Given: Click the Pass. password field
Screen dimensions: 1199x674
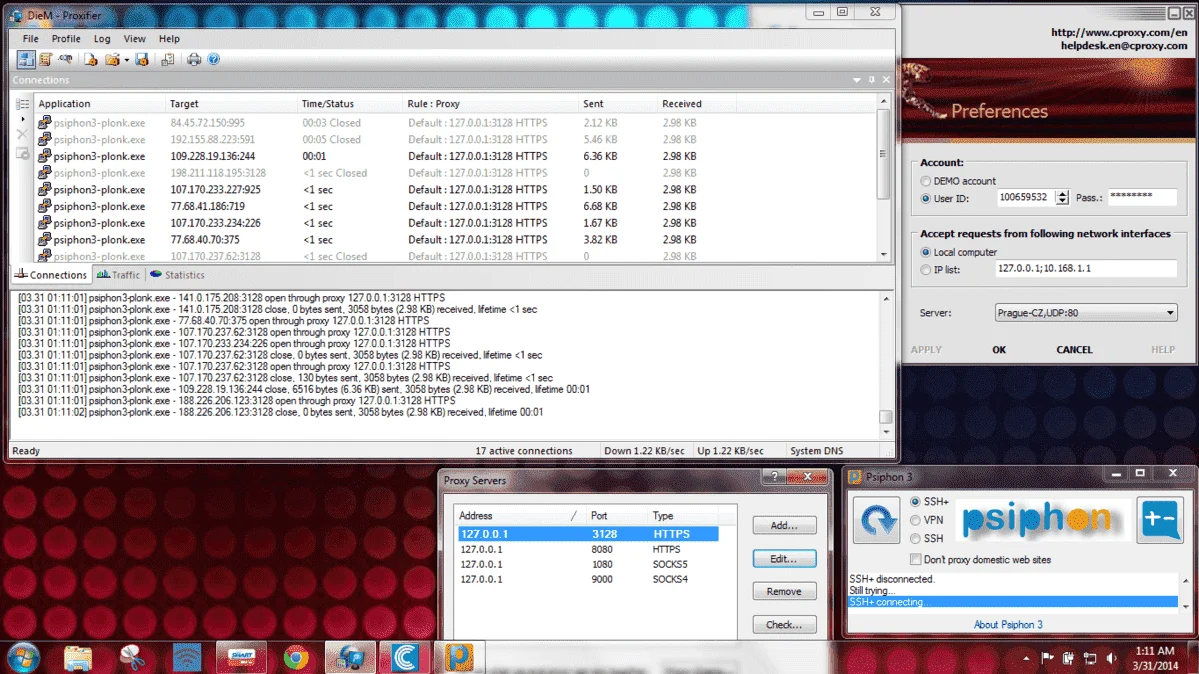Looking at the screenshot, I should (1142, 197).
